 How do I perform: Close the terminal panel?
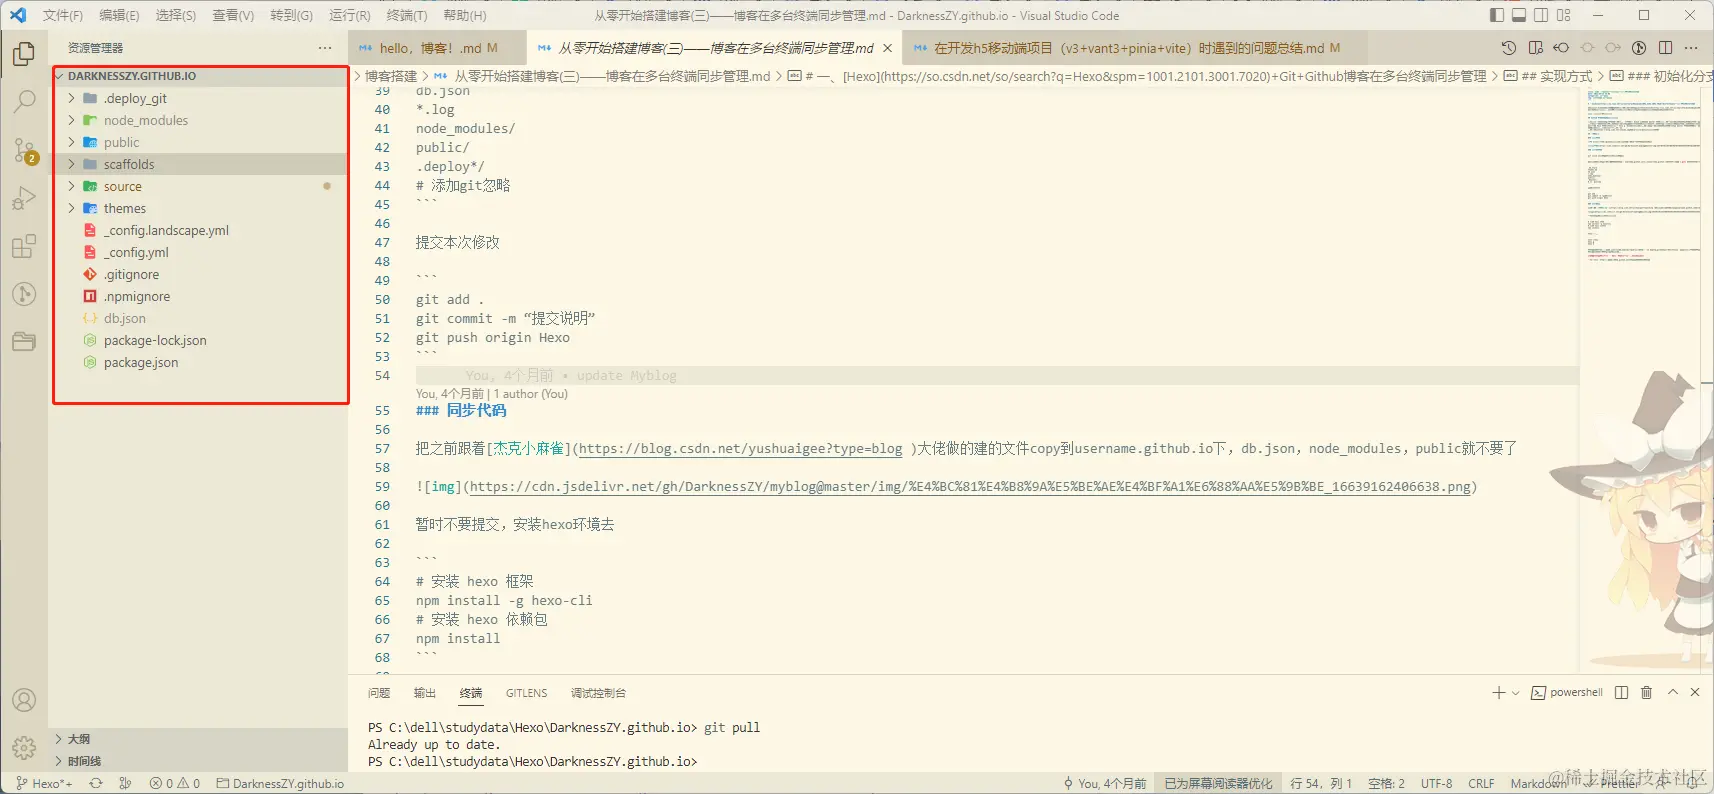[1695, 692]
